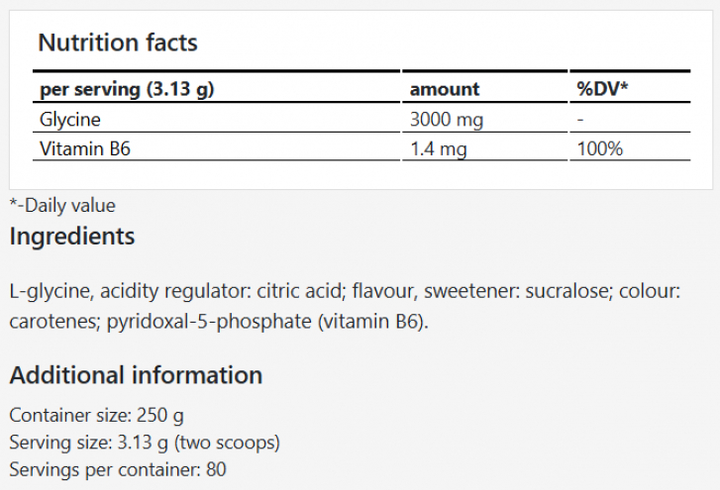Click the %DV* column header

[602, 88]
